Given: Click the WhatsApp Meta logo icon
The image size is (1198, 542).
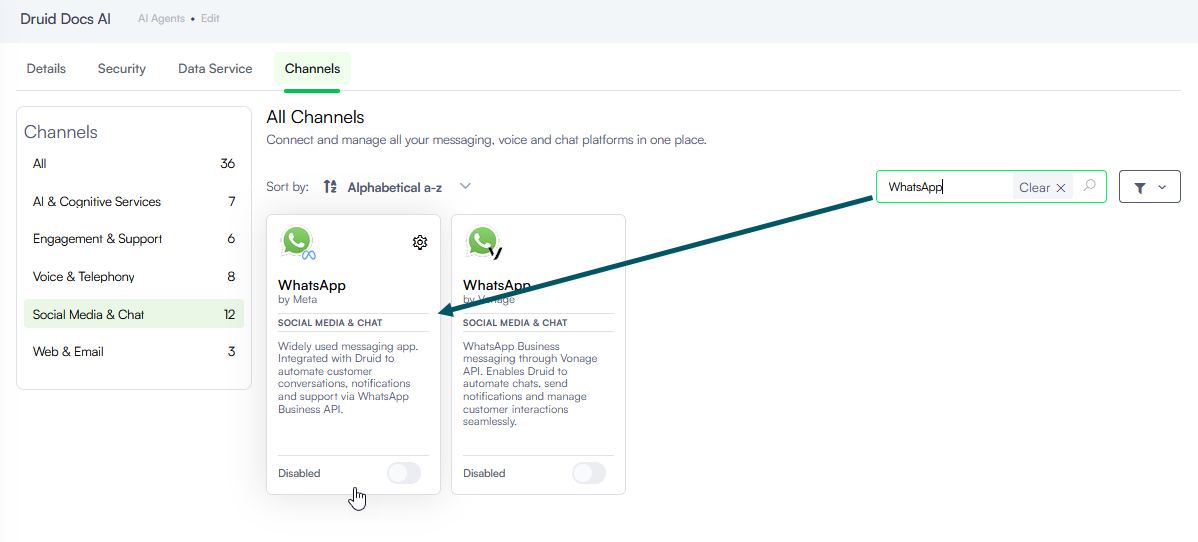Looking at the screenshot, I should click(x=298, y=242).
